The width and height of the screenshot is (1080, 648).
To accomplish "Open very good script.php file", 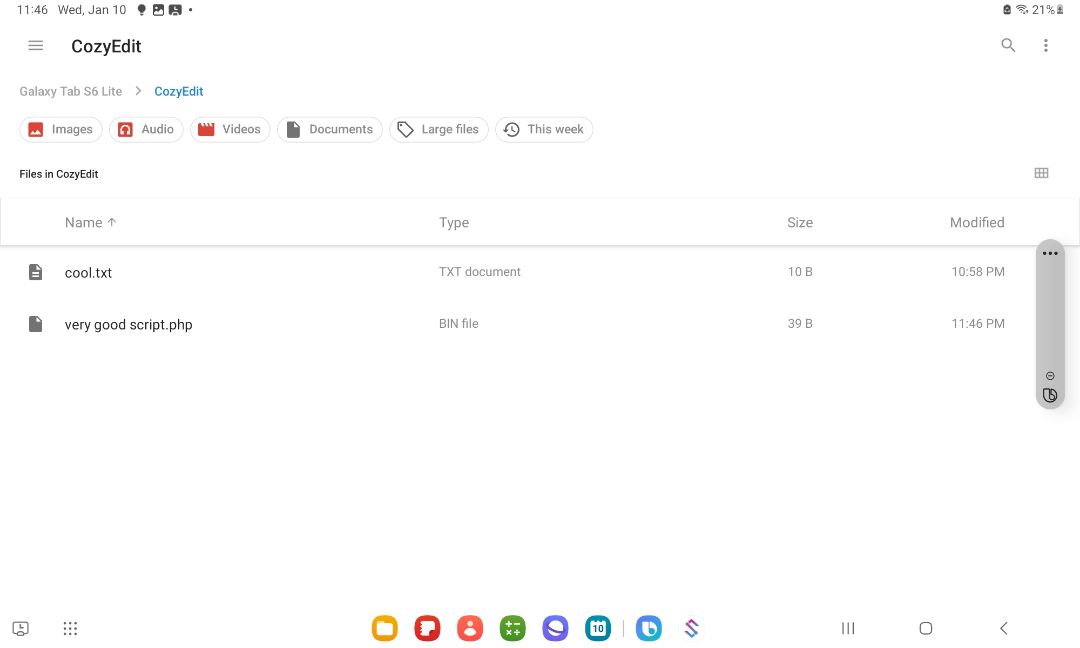I will pyautogui.click(x=128, y=324).
